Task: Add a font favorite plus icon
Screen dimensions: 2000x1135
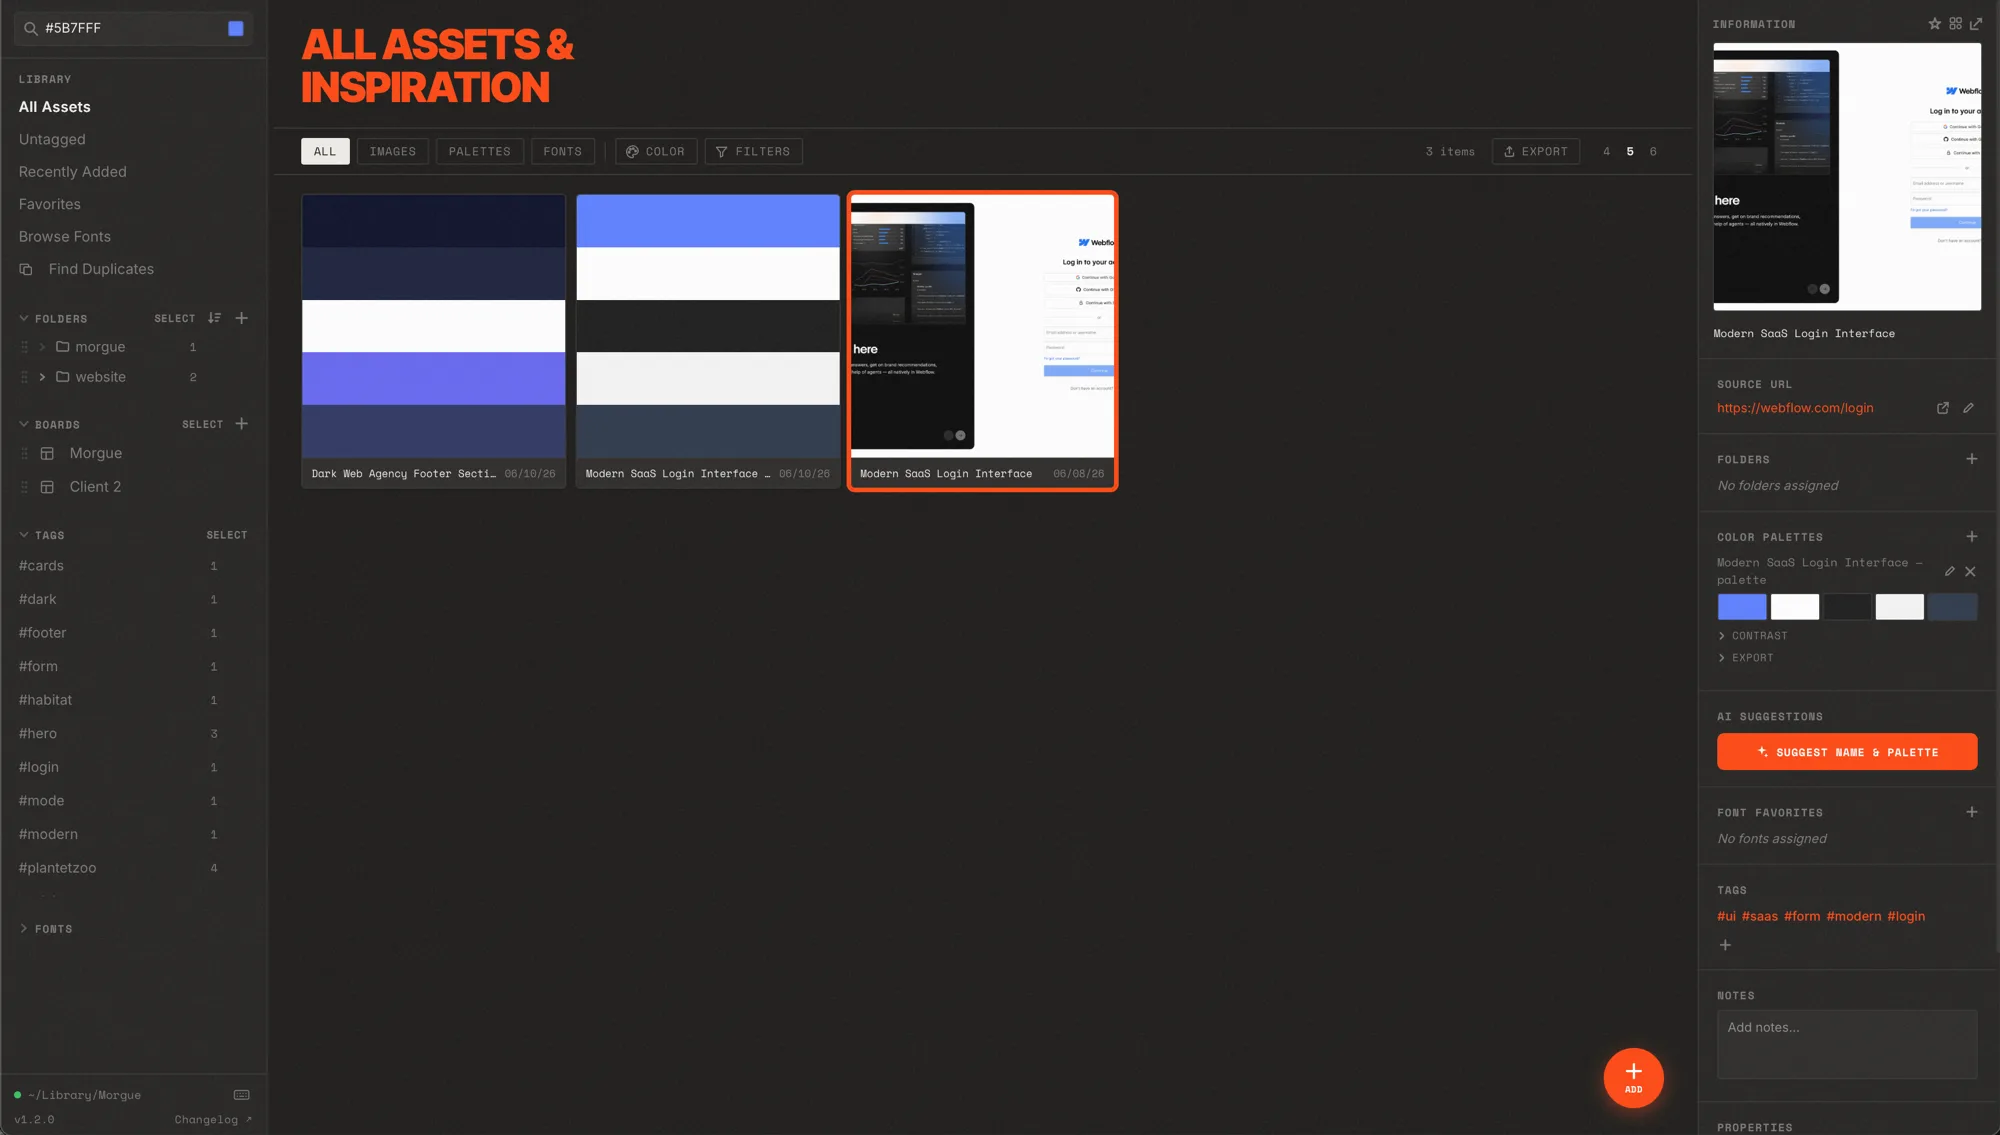Action: coord(1972,812)
